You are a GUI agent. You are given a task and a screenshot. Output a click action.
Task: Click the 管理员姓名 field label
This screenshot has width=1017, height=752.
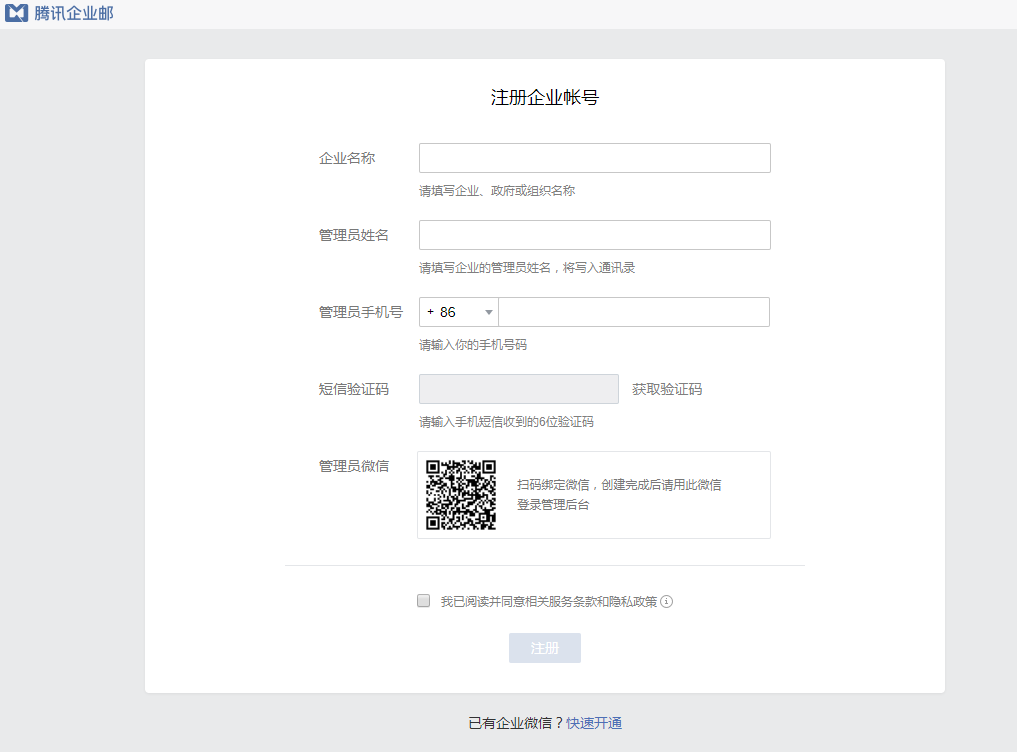click(x=354, y=235)
